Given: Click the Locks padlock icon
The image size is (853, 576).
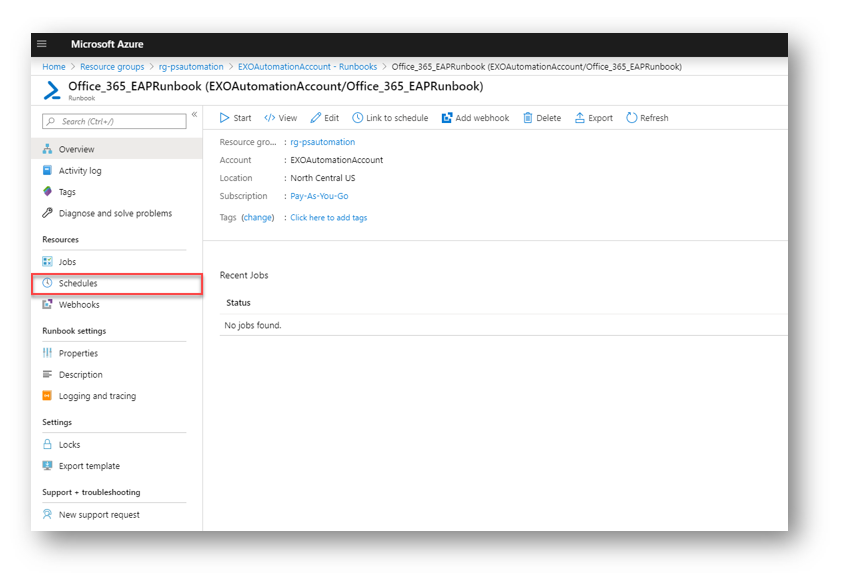Looking at the screenshot, I should click(47, 444).
